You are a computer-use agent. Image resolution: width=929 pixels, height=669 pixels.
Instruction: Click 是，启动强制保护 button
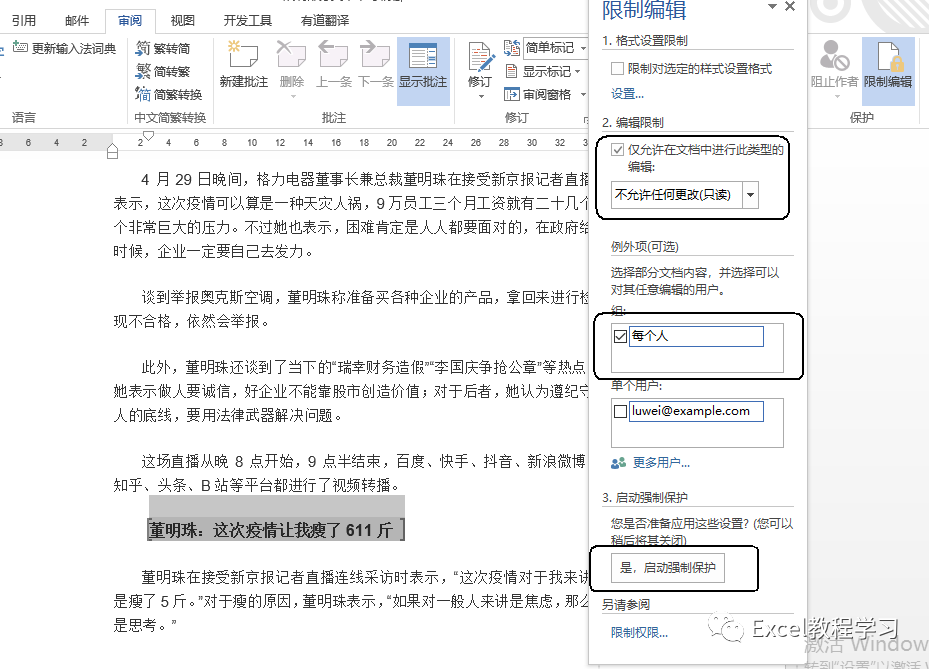click(x=668, y=568)
